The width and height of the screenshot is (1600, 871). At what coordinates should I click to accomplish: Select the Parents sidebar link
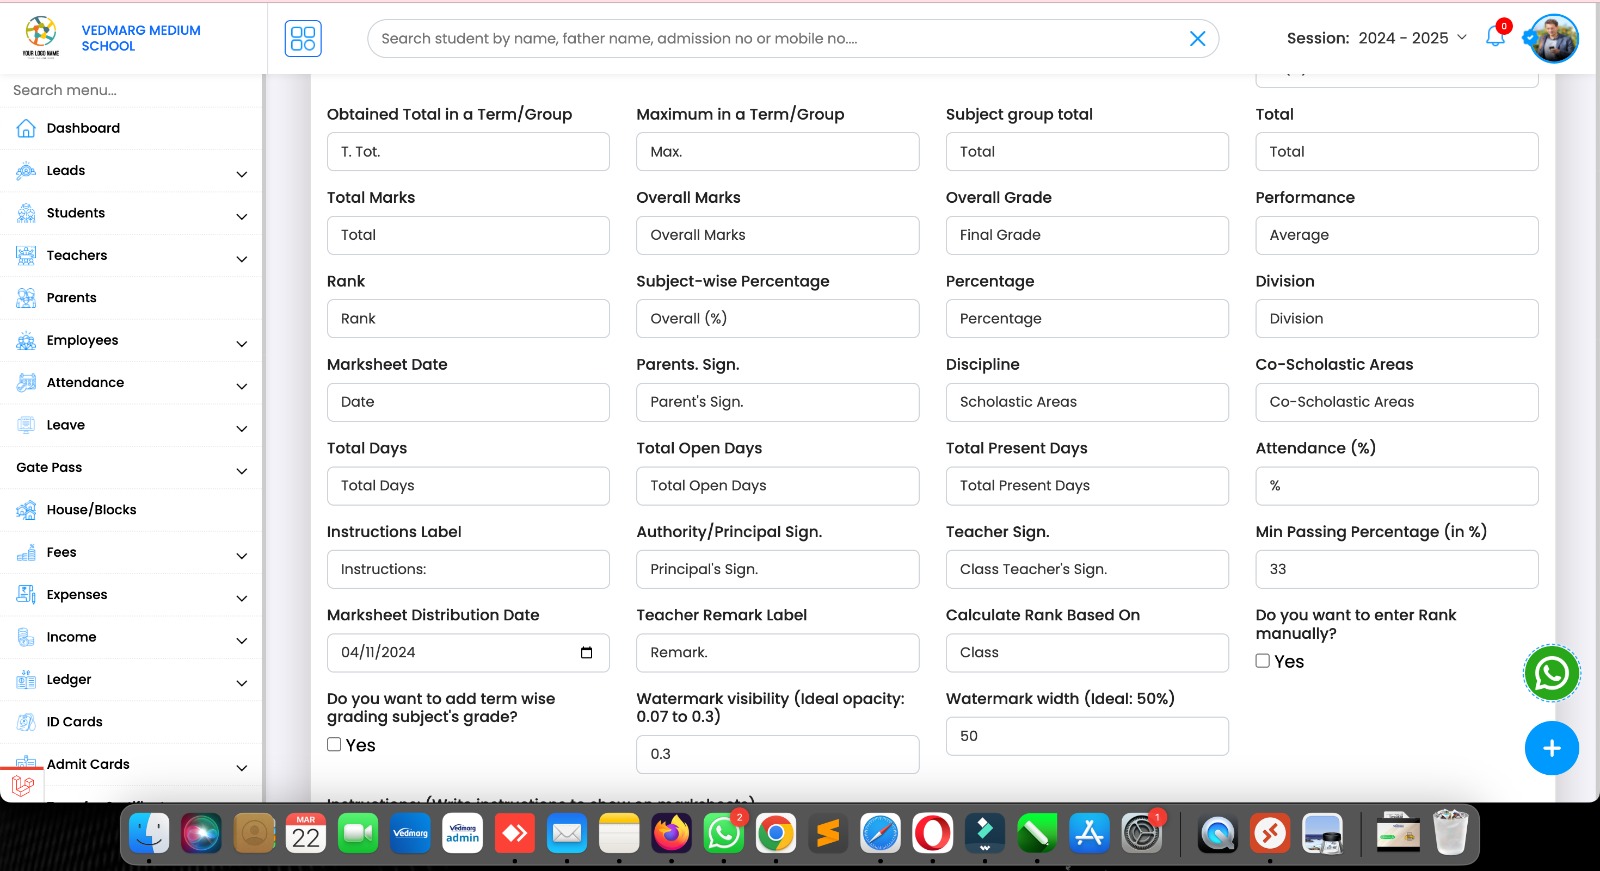(x=71, y=298)
